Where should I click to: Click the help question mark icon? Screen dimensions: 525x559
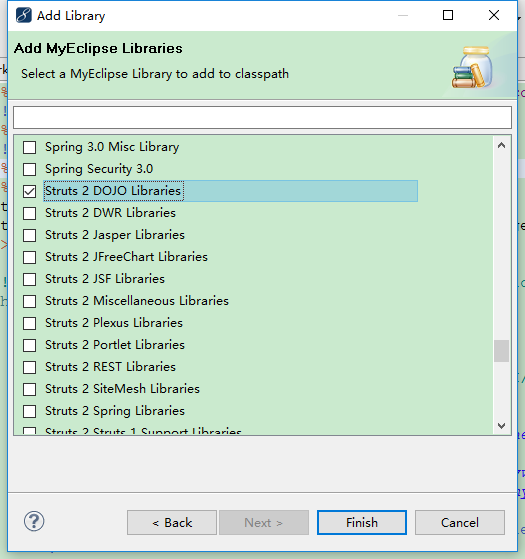point(34,522)
